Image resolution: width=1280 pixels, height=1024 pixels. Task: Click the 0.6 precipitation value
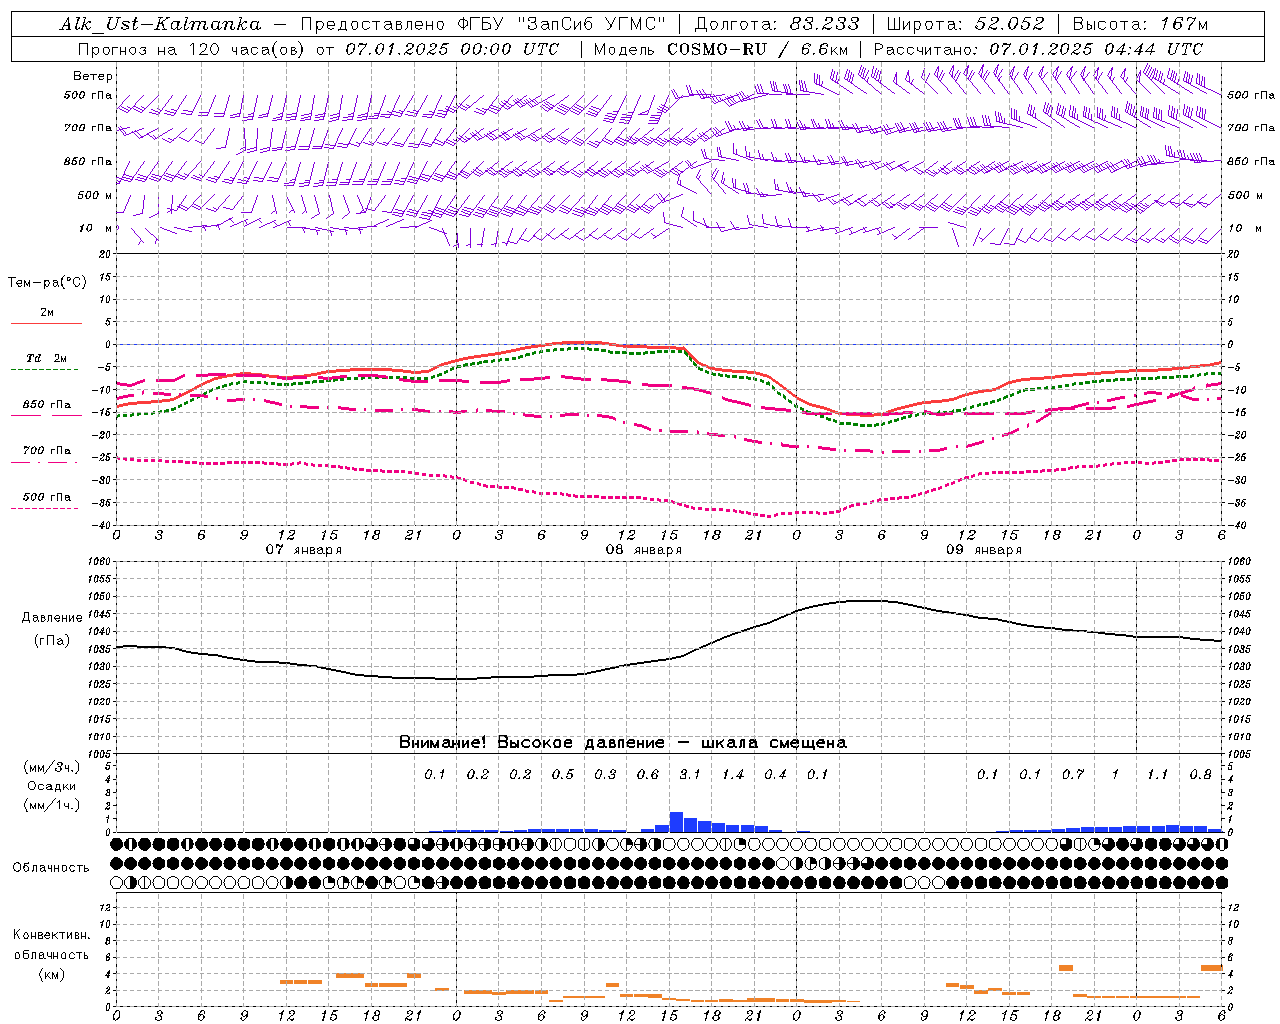648,774
